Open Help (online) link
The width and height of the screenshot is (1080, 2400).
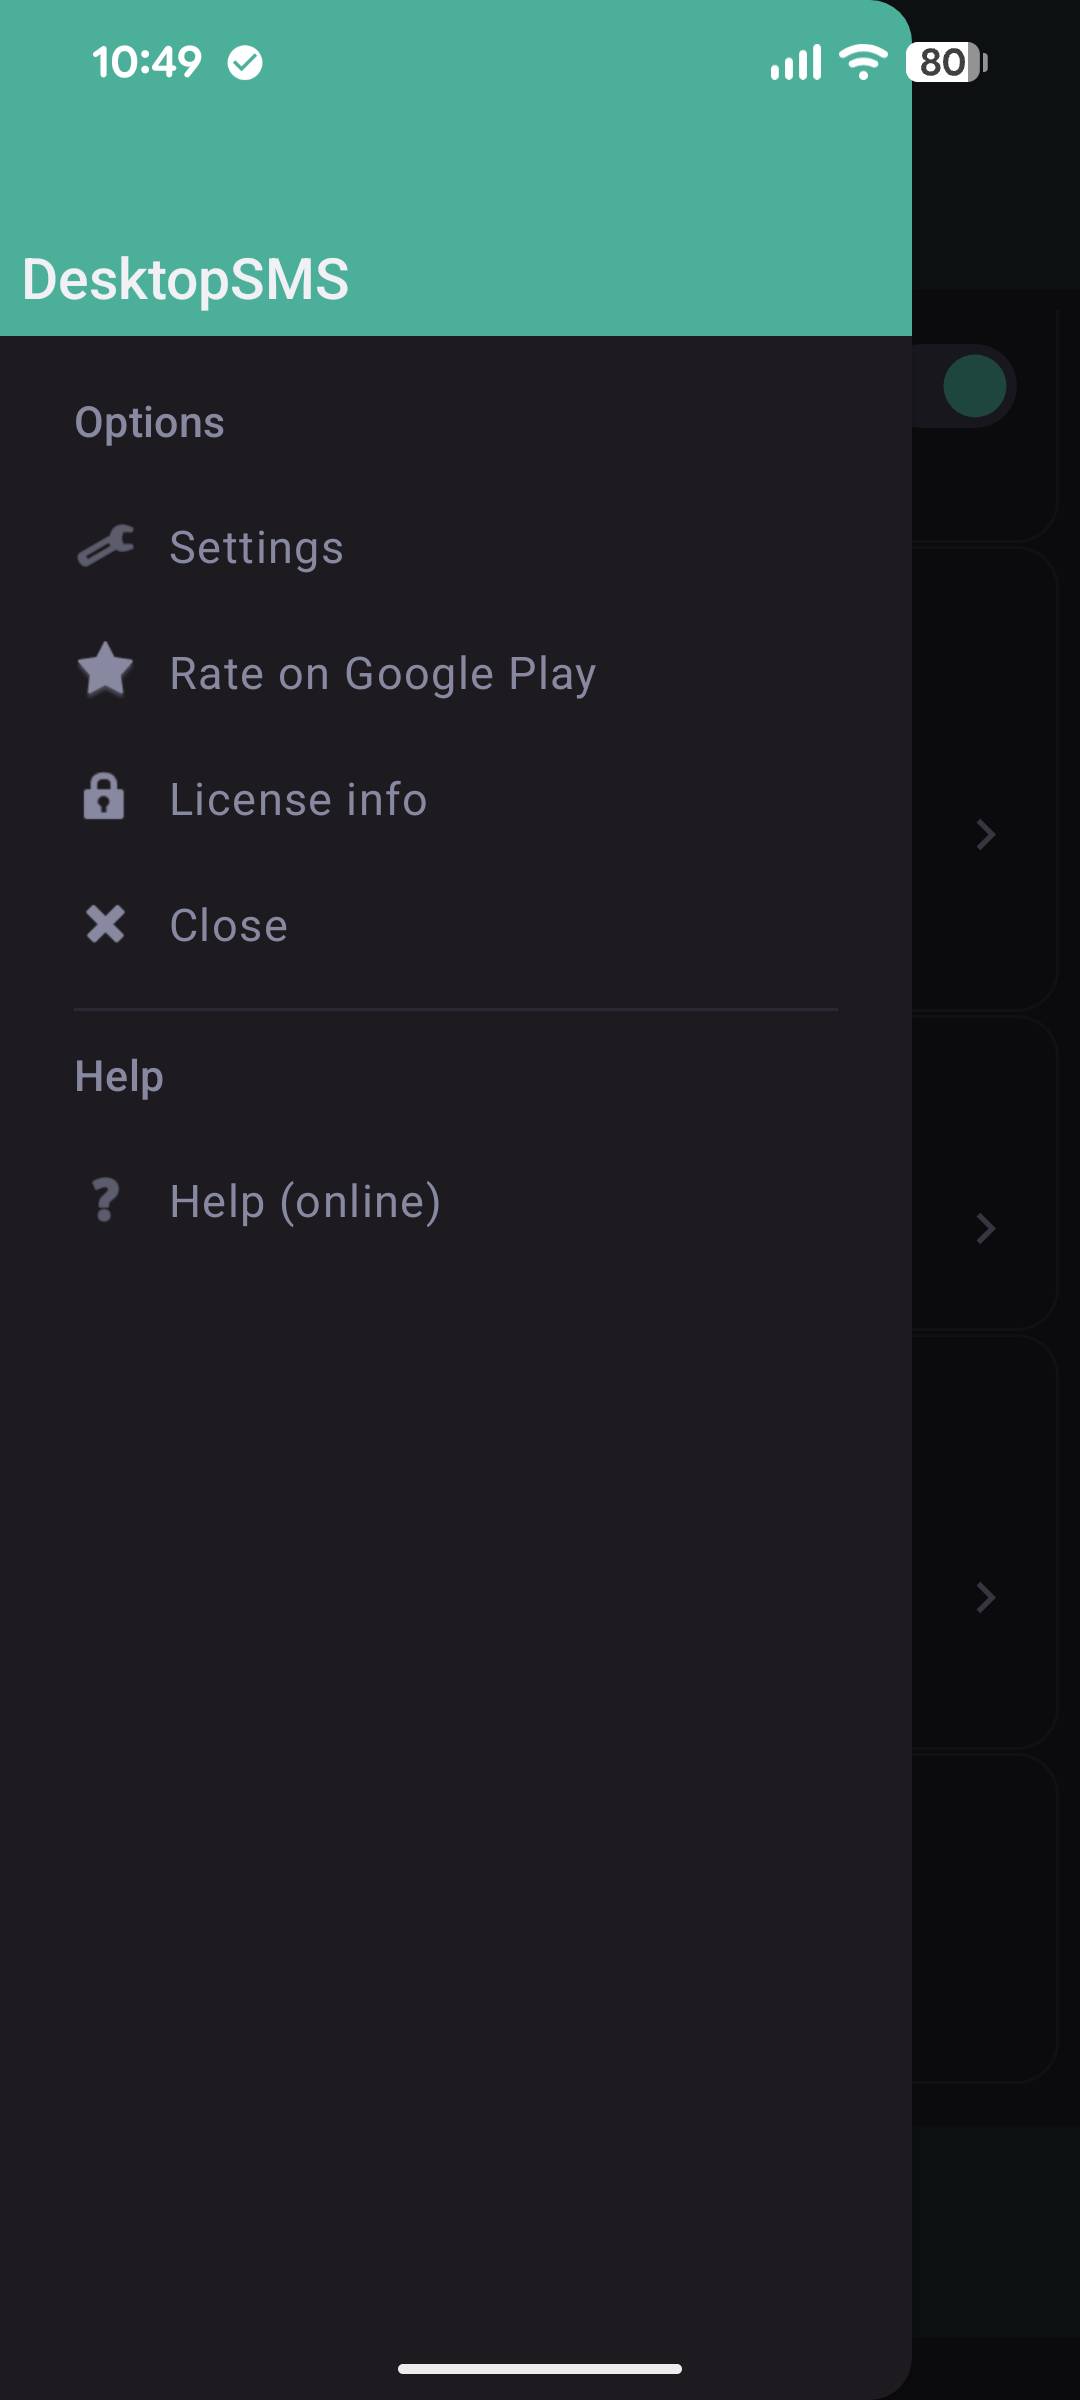(456, 1201)
